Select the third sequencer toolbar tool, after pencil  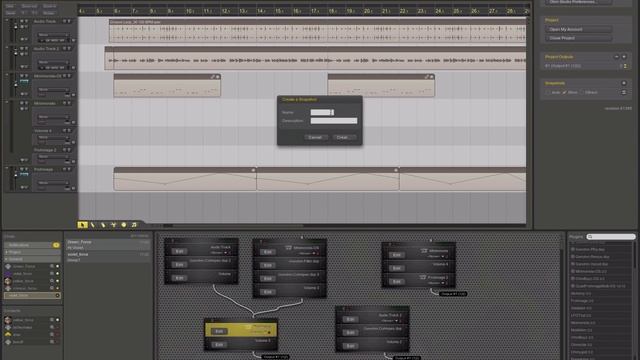[x=103, y=225]
